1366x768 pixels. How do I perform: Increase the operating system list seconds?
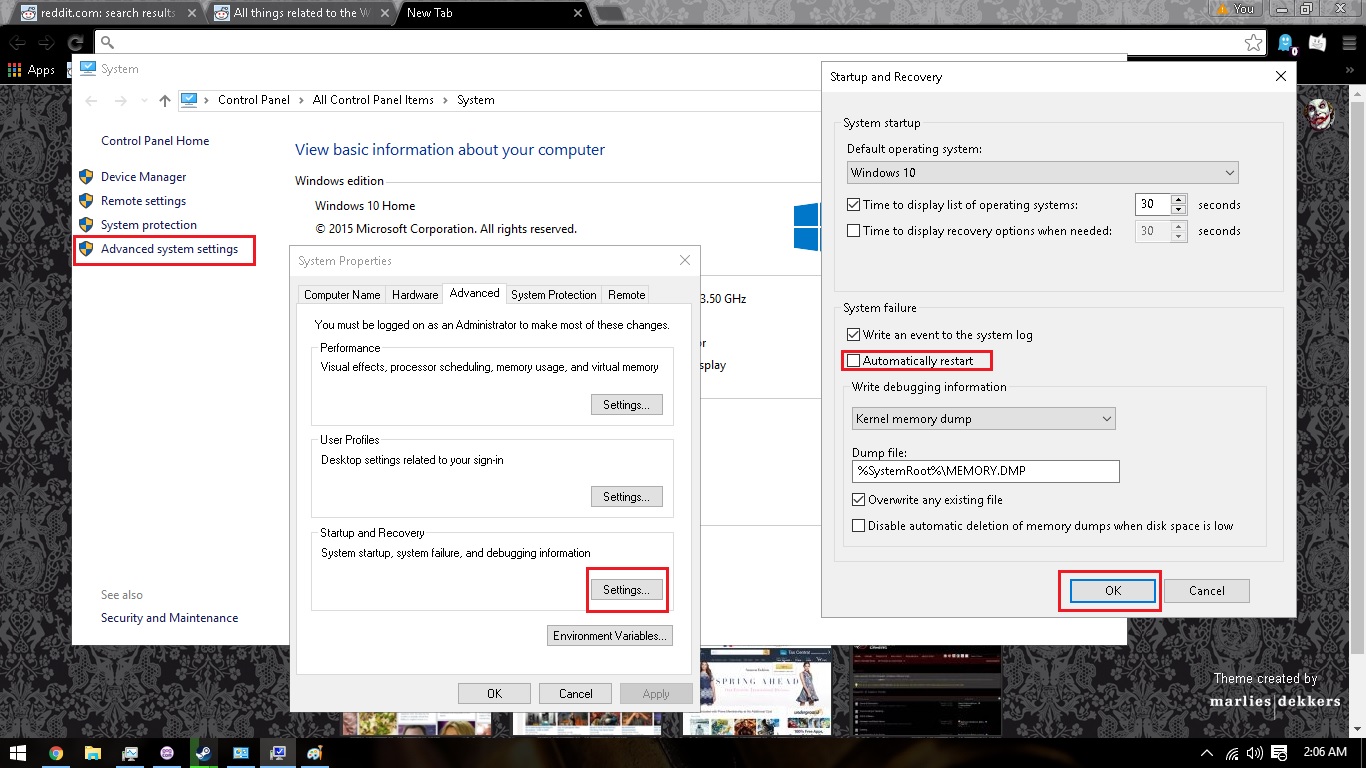click(x=1178, y=199)
